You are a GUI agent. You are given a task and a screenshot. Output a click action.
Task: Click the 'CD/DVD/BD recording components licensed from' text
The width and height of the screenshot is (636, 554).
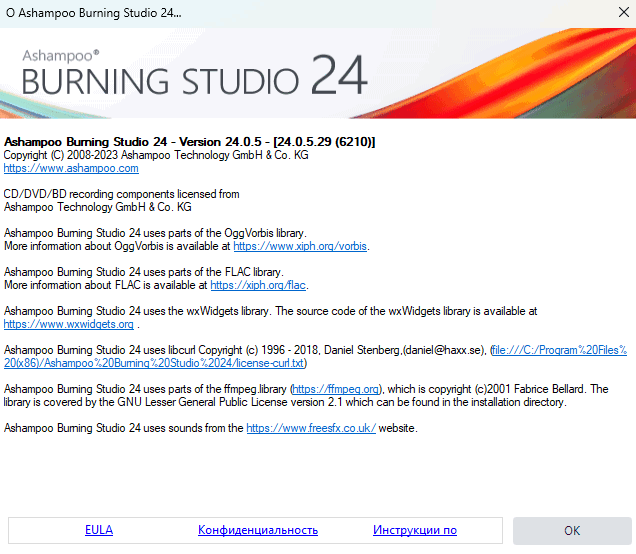click(122, 194)
